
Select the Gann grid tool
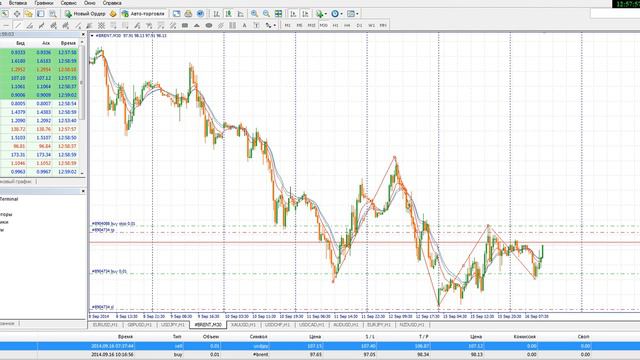(x=101, y=25)
